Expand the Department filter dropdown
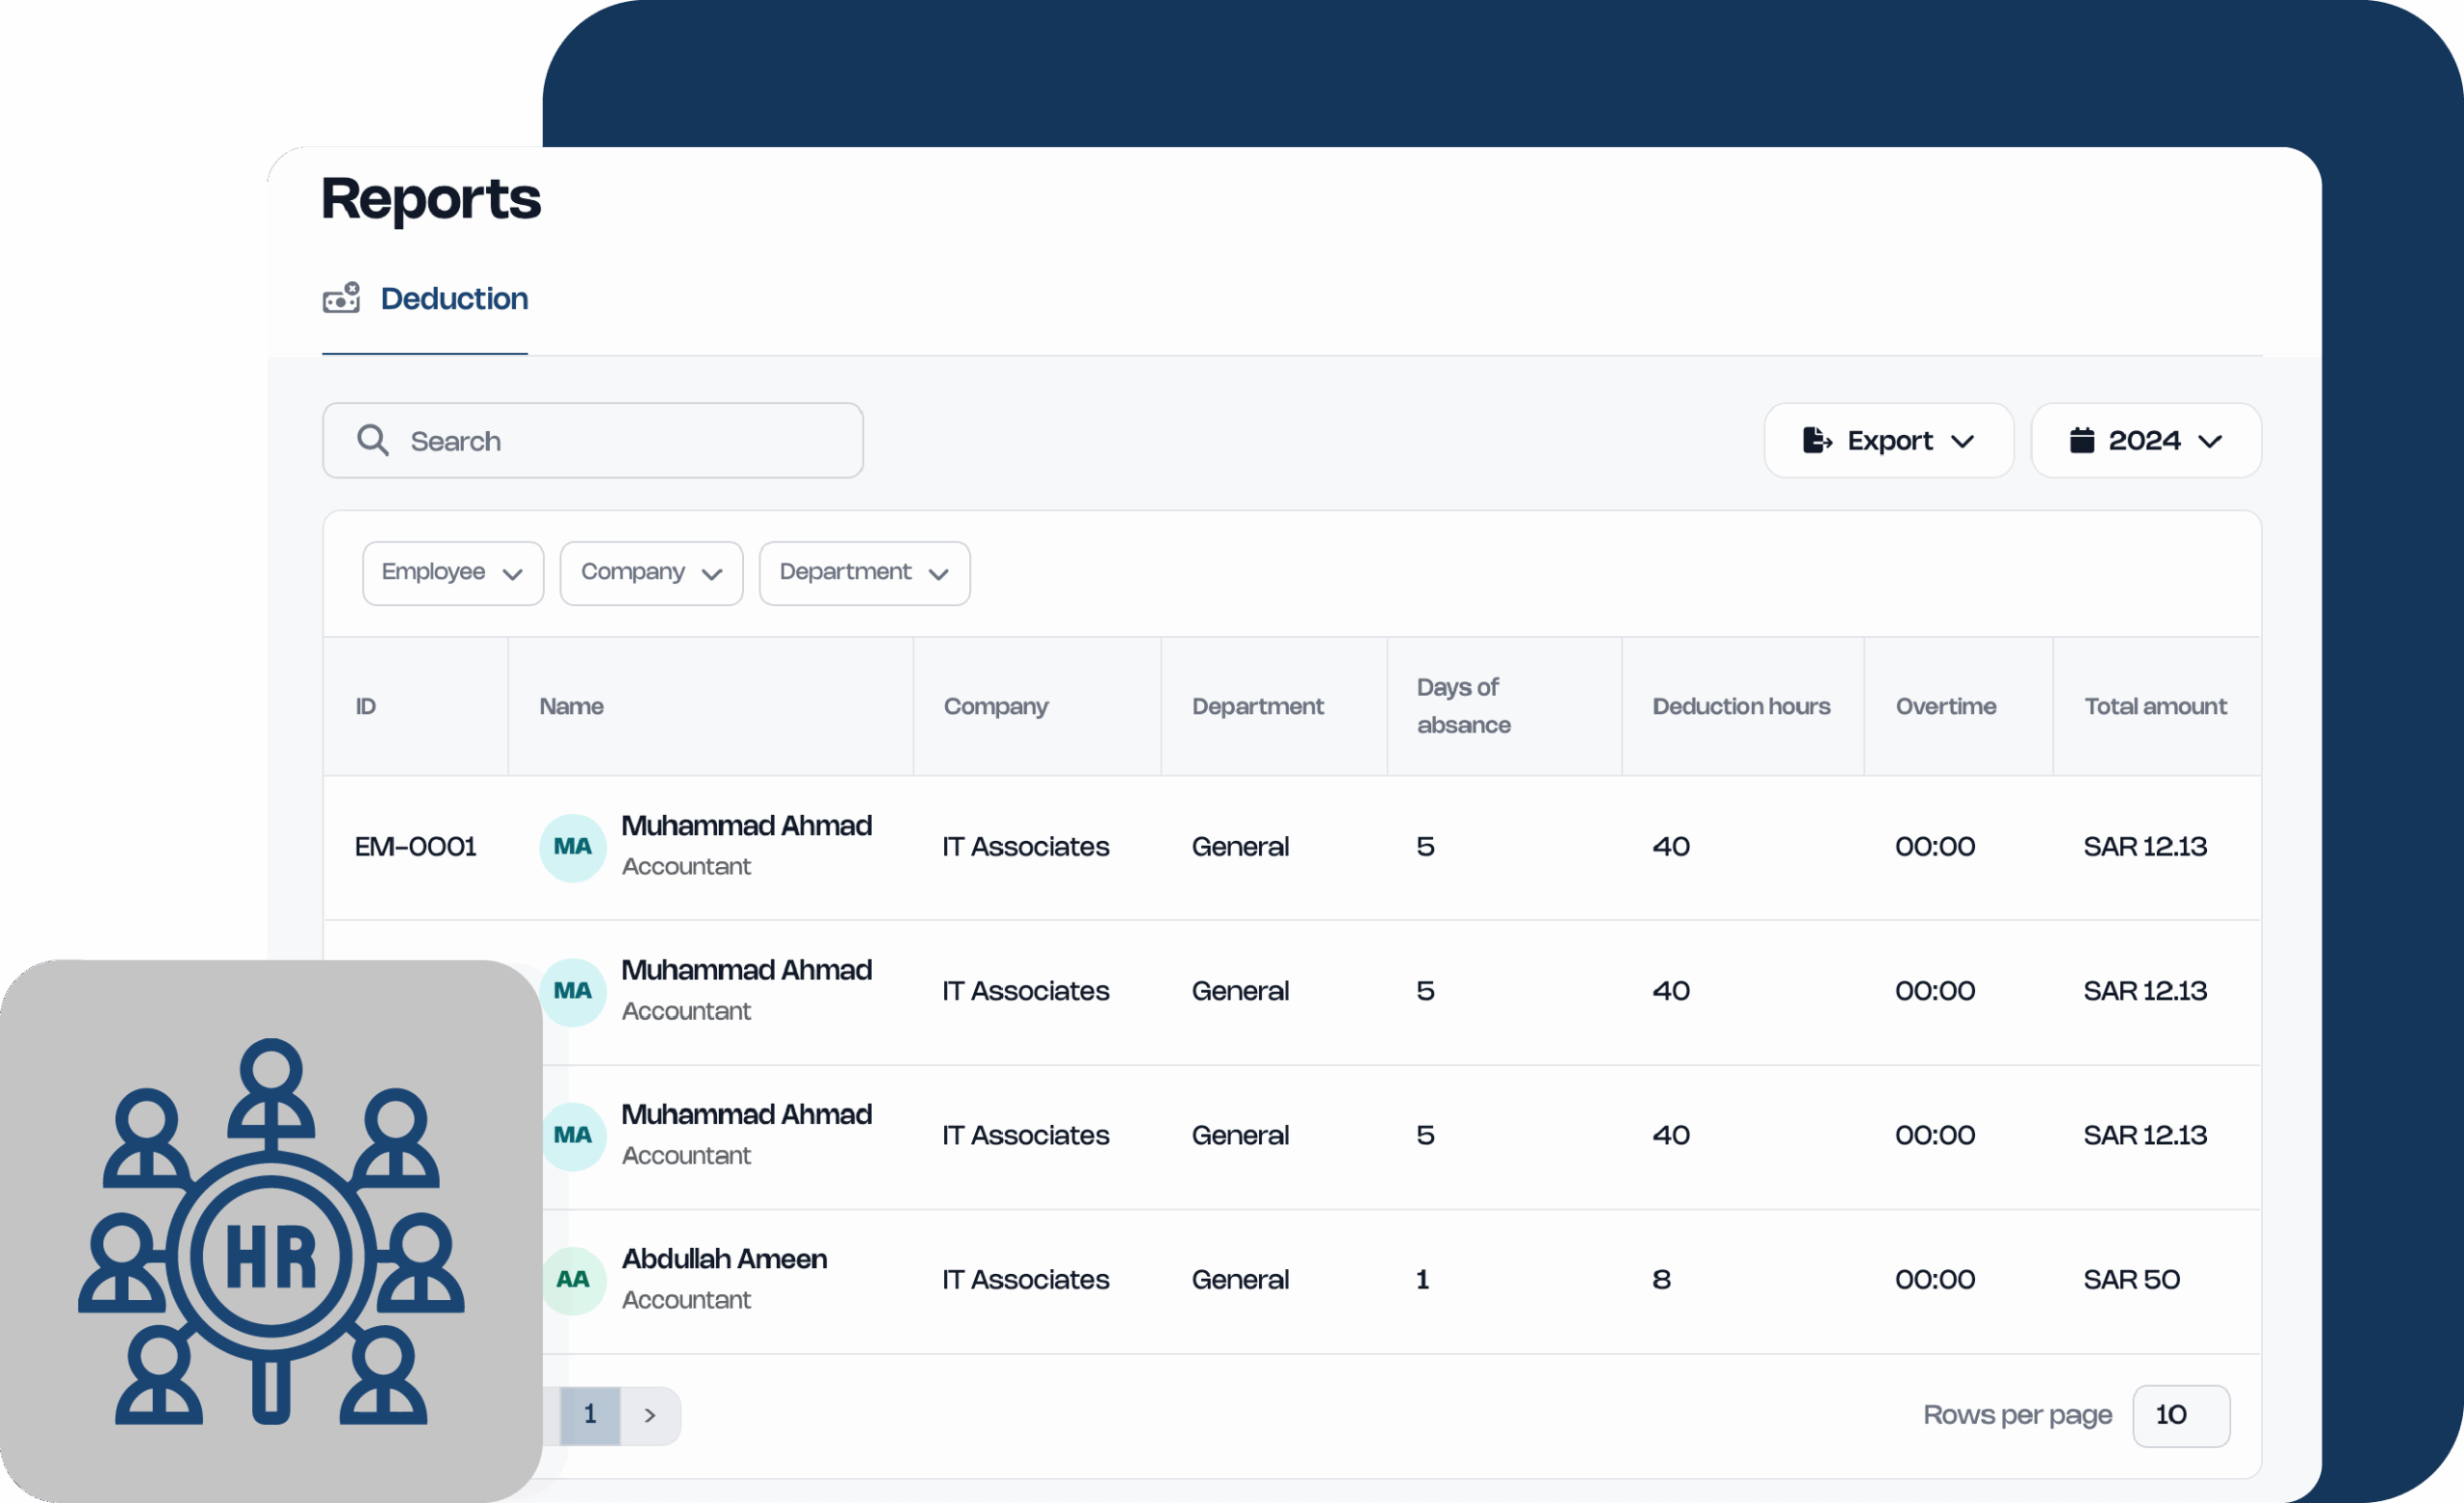 click(864, 573)
